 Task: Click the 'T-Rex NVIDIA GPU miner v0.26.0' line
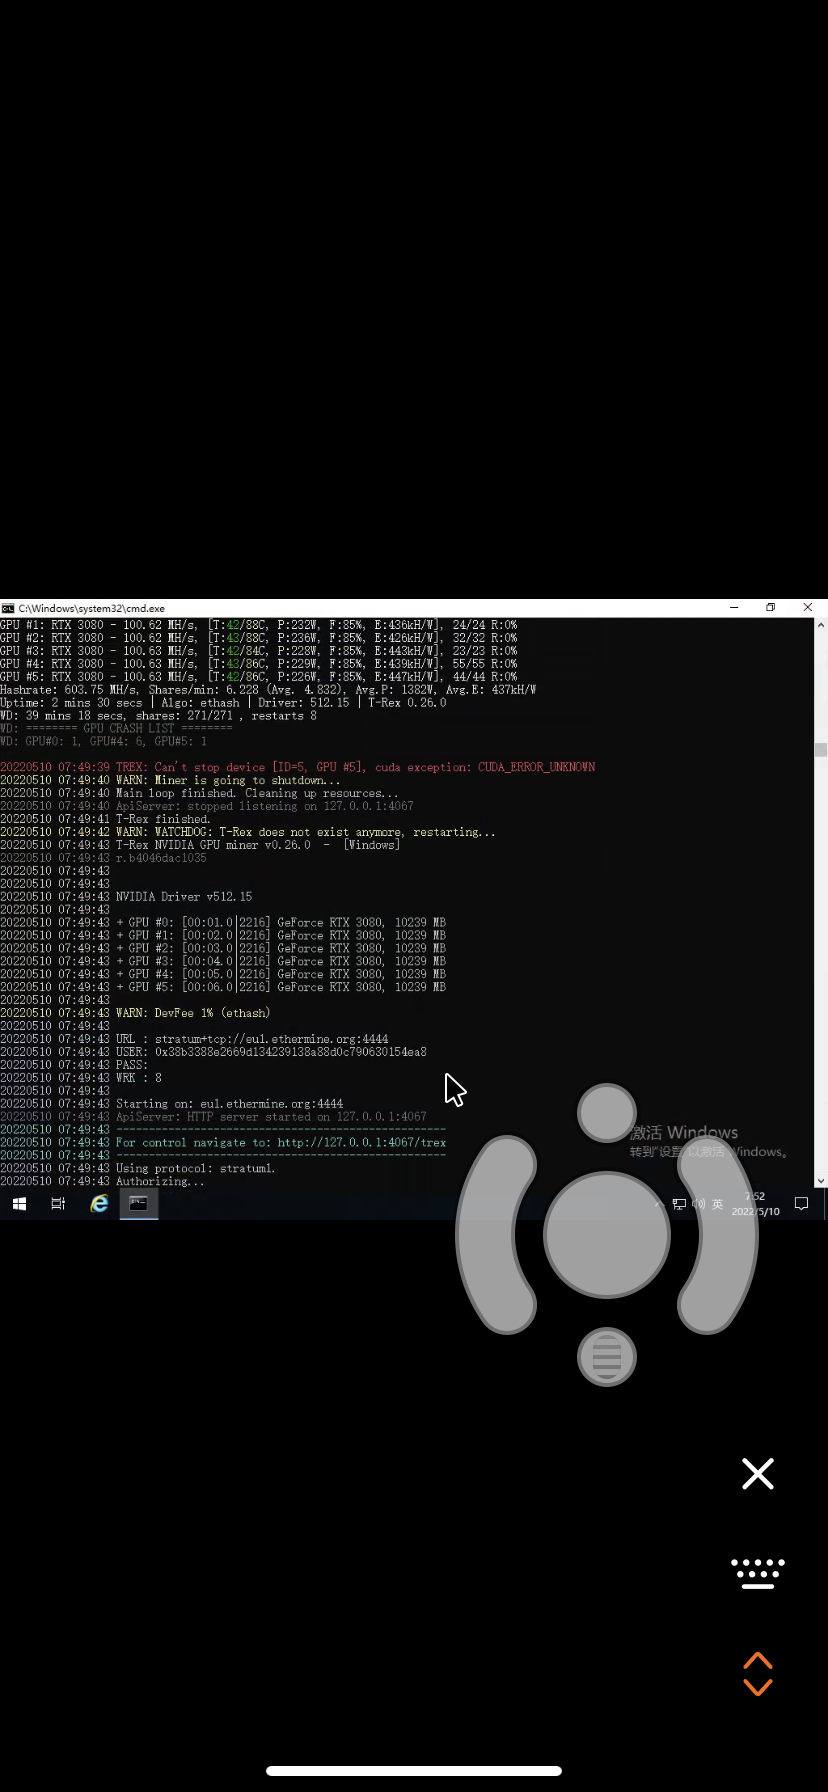[200, 845]
